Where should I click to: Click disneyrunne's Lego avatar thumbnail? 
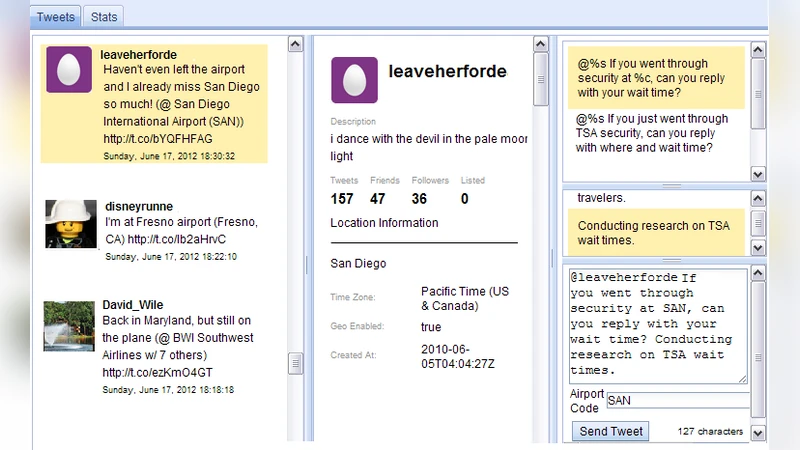(69, 223)
